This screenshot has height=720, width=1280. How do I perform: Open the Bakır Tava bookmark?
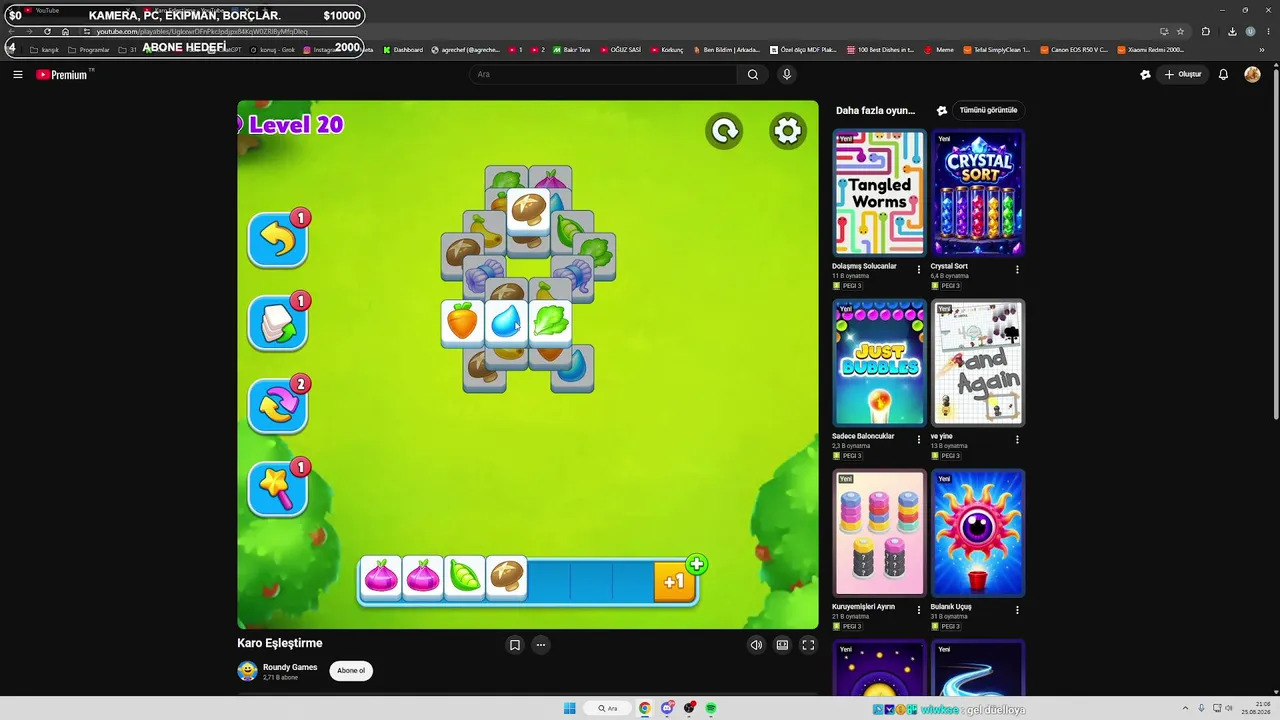pos(571,49)
